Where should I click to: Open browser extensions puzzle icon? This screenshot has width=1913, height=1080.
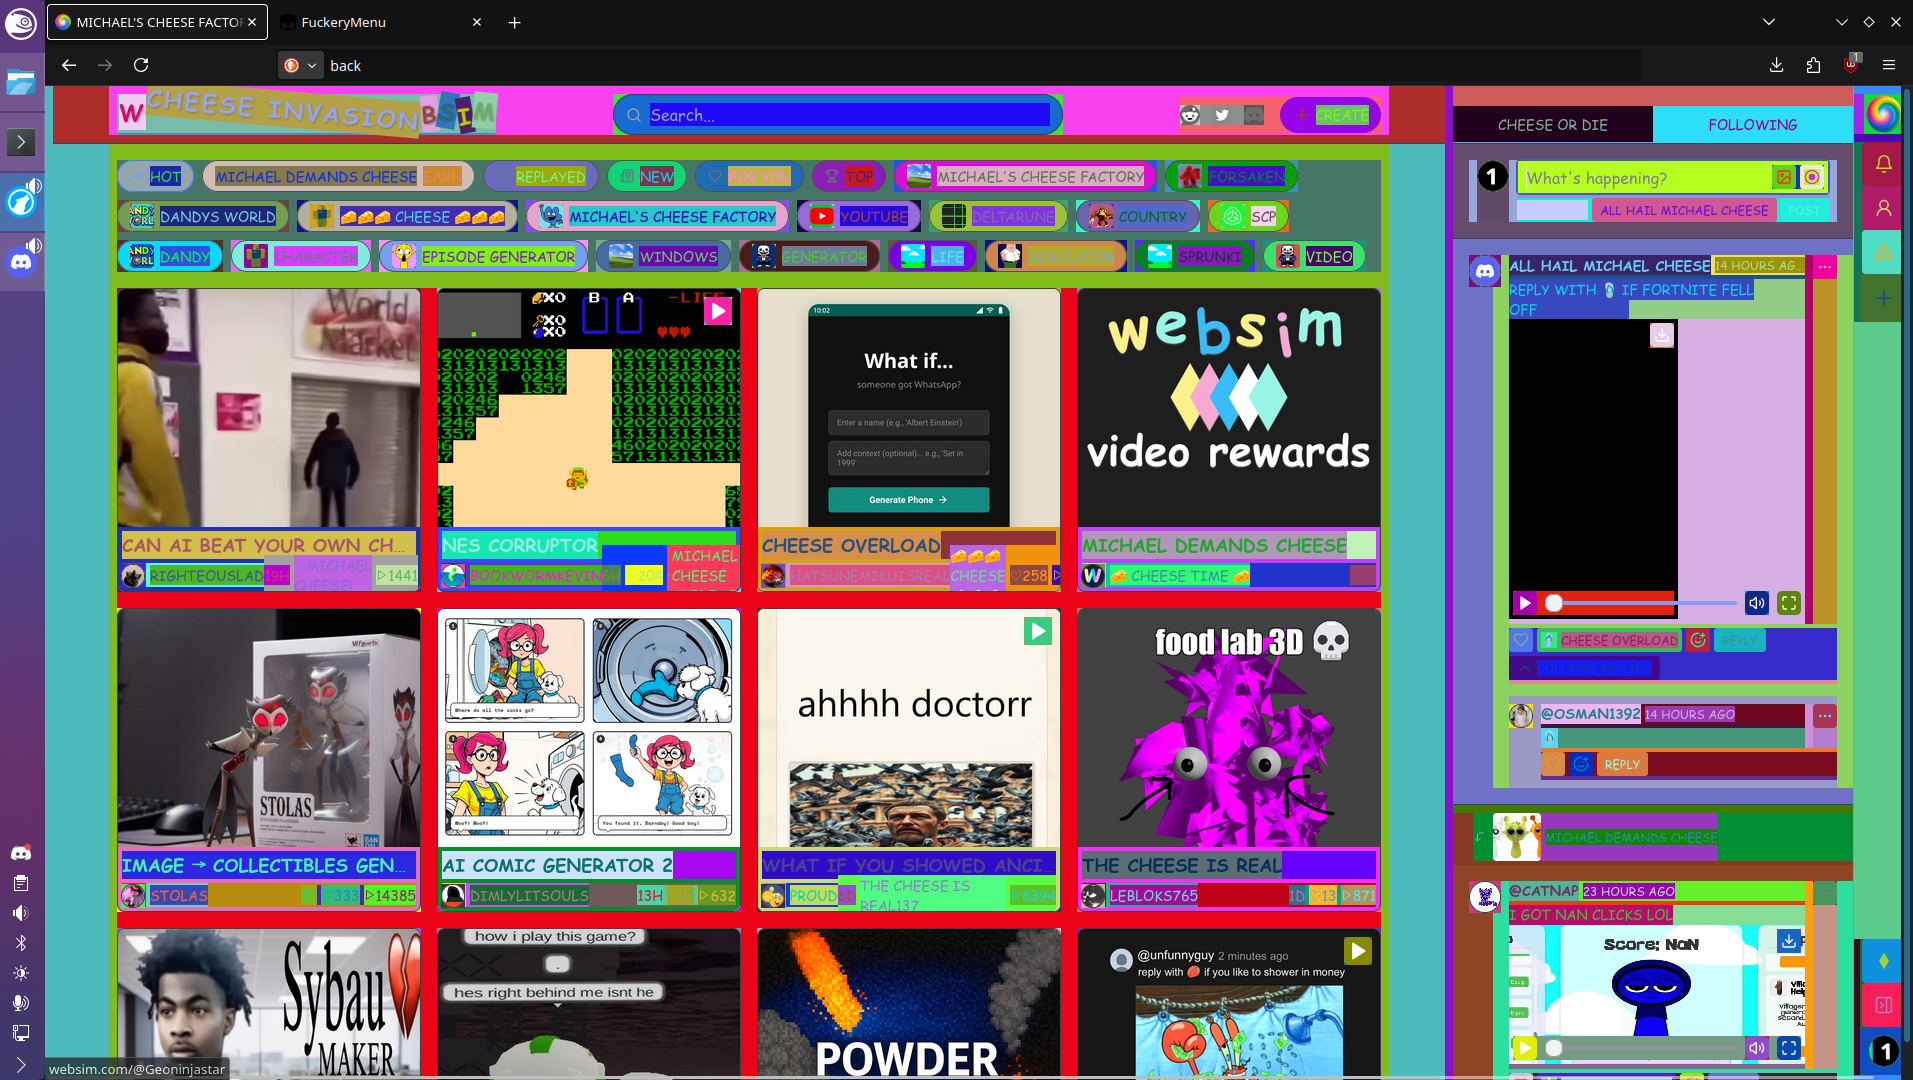tap(1813, 65)
